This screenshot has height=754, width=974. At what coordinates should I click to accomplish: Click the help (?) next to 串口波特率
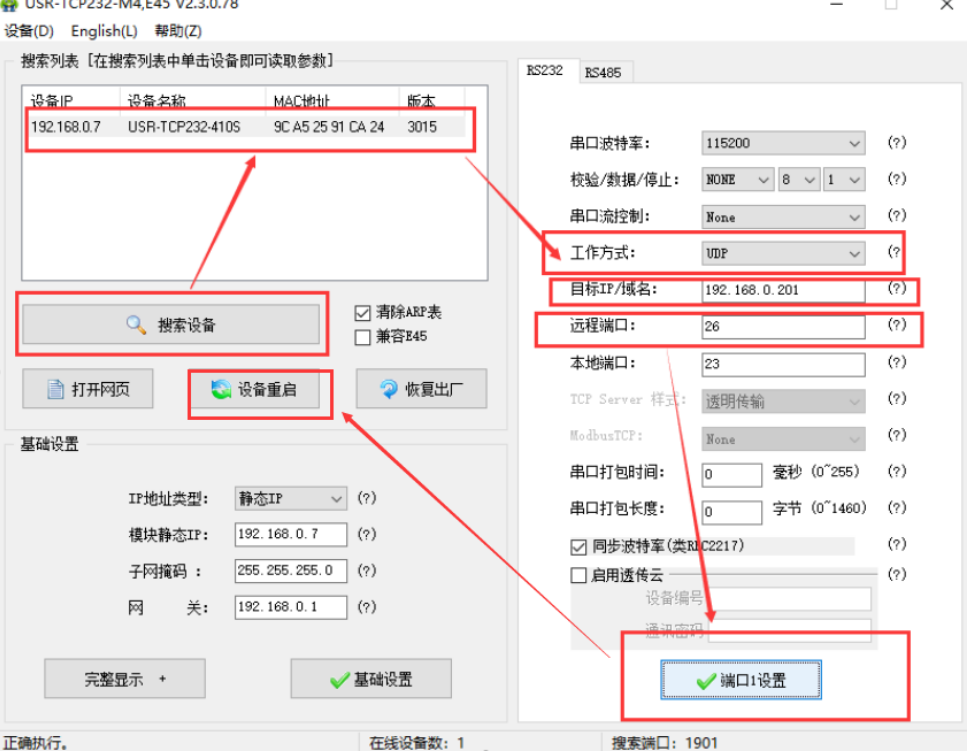[897, 143]
